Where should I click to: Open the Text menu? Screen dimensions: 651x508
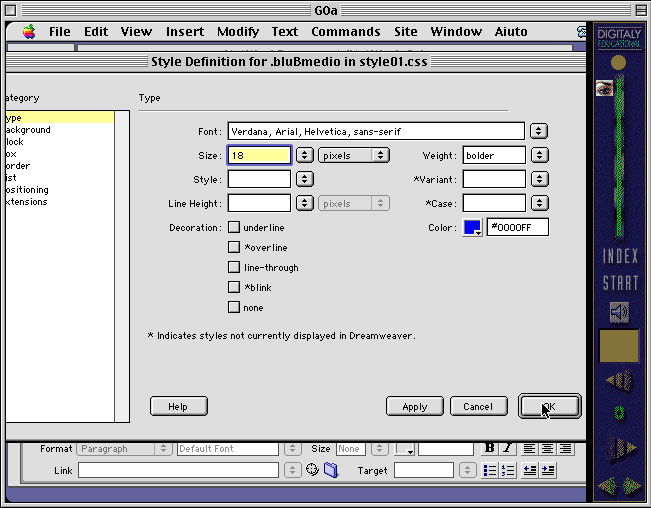click(x=285, y=32)
